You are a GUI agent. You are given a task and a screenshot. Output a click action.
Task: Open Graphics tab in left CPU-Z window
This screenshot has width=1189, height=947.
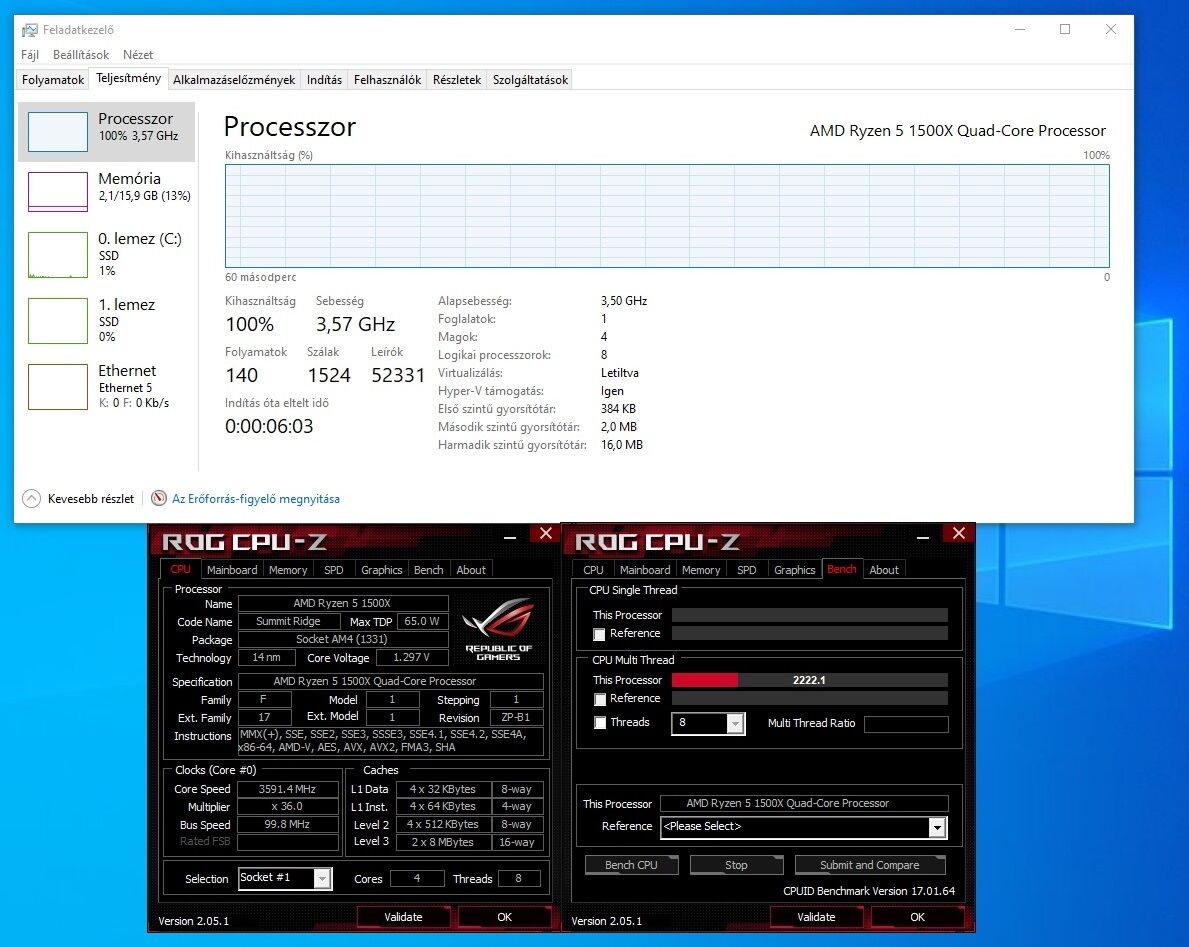pyautogui.click(x=381, y=569)
